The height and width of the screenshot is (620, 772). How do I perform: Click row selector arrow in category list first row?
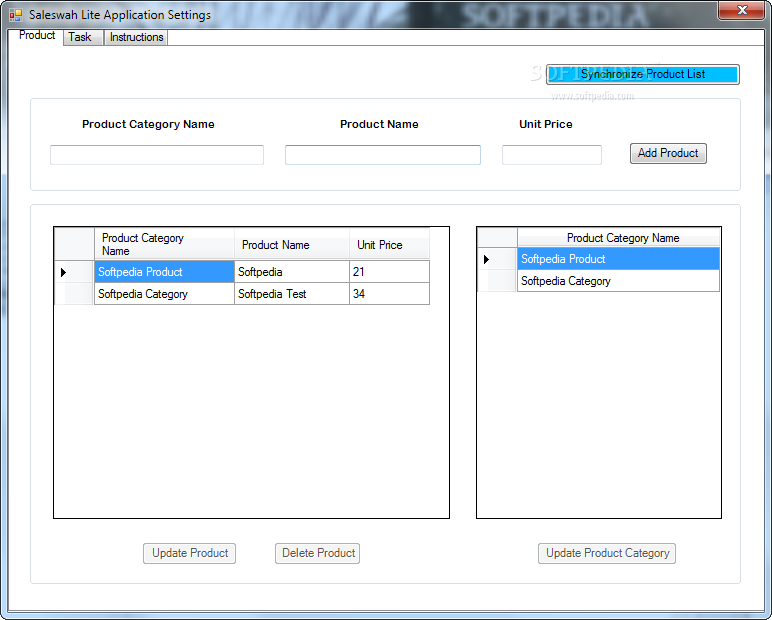[x=497, y=259]
